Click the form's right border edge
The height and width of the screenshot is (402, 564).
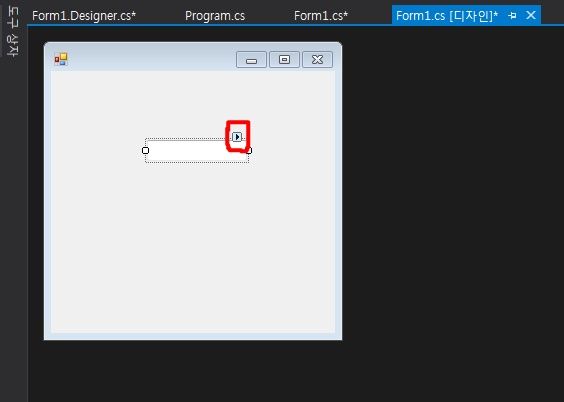pyautogui.click(x=338, y=201)
